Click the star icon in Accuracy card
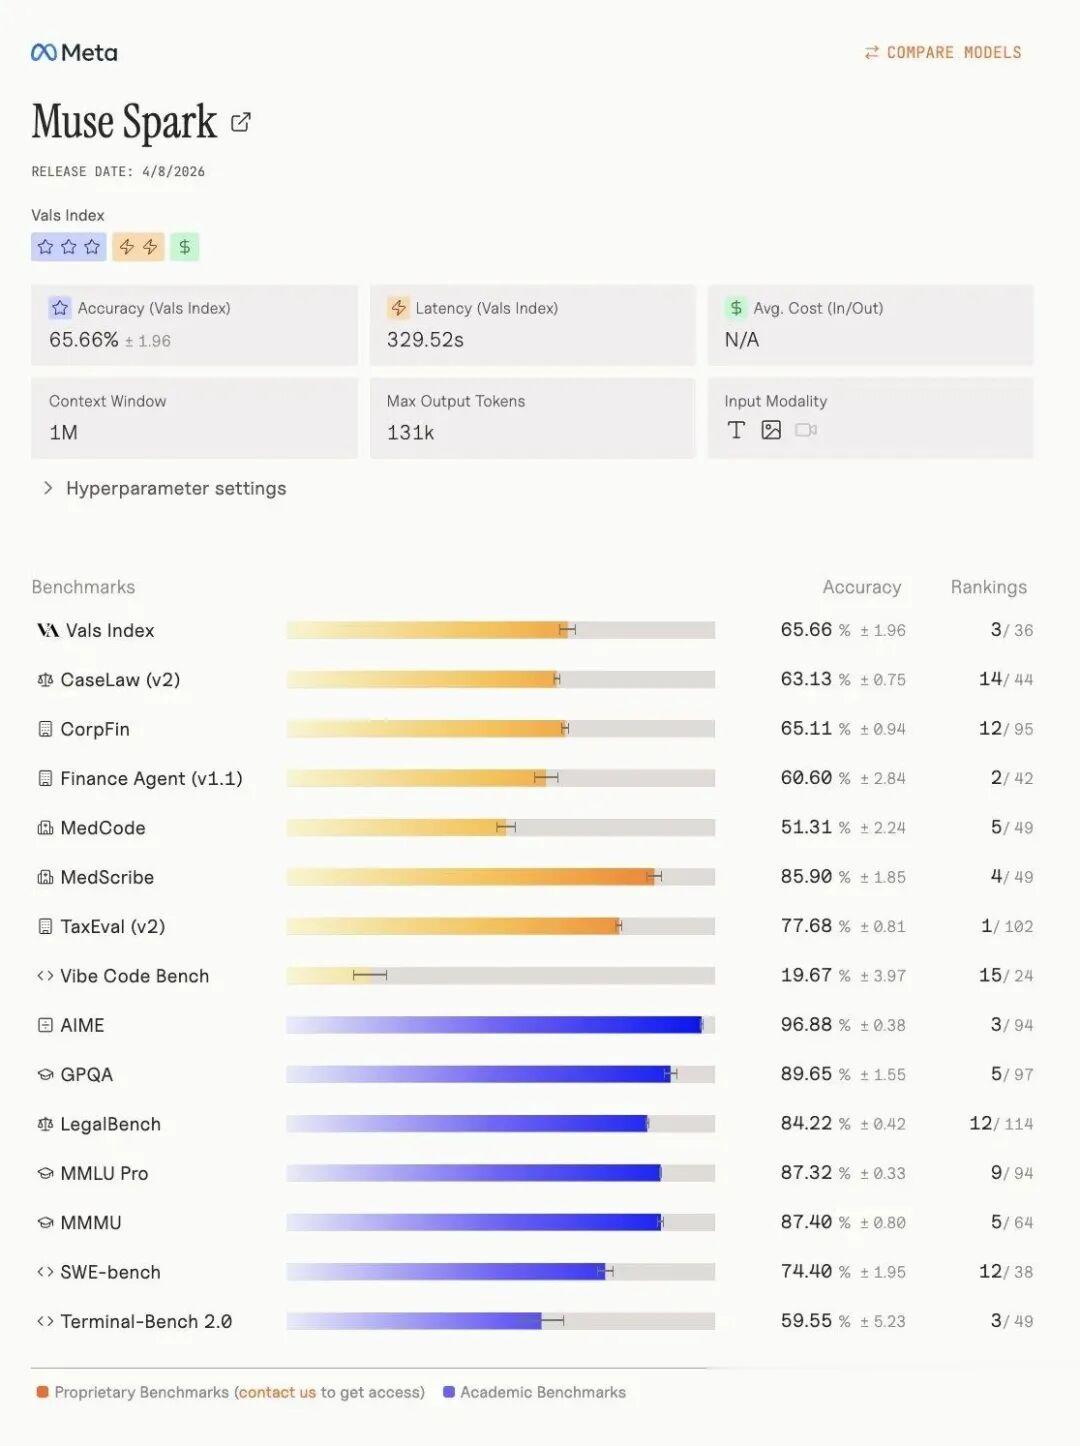Image resolution: width=1080 pixels, height=1446 pixels. point(60,308)
